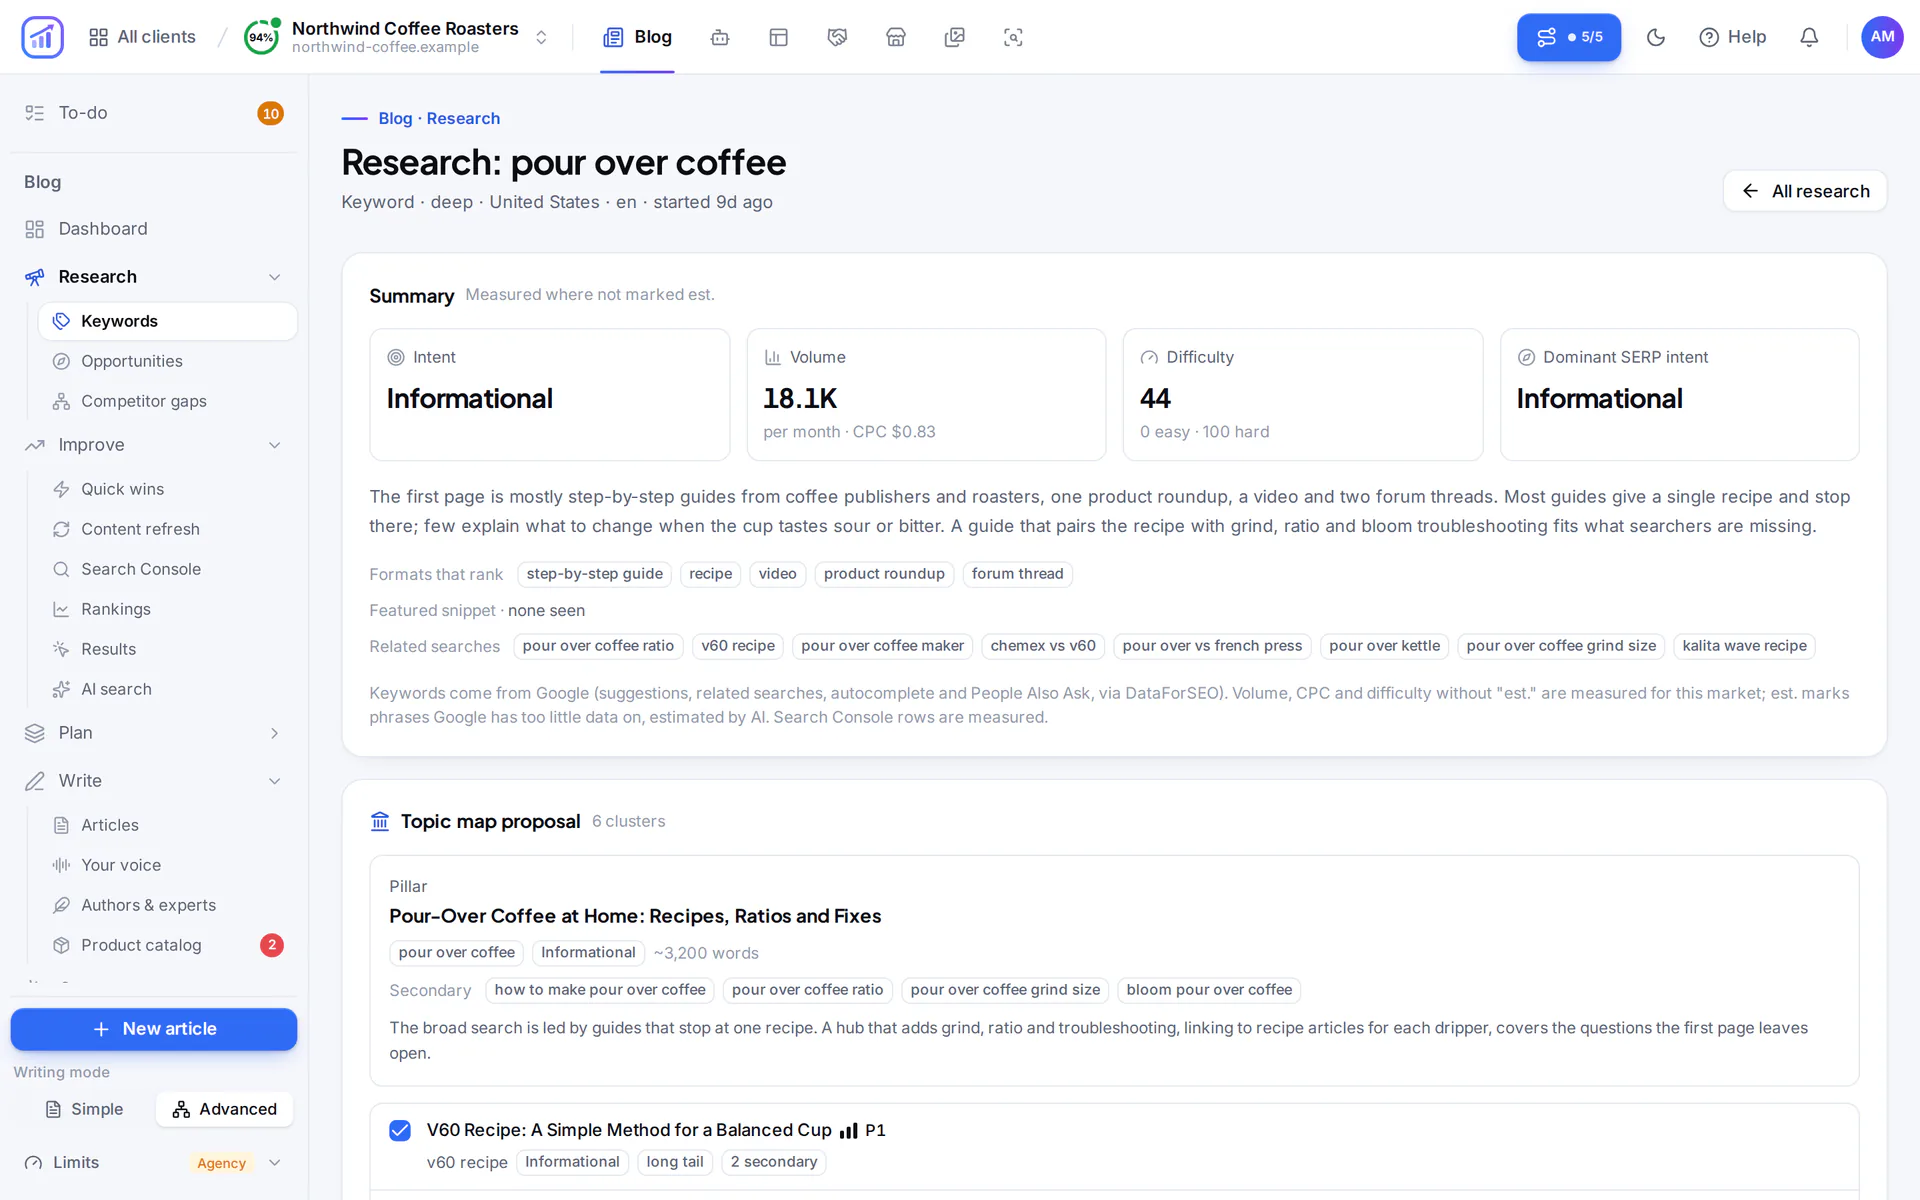Image resolution: width=1920 pixels, height=1200 pixels.
Task: Open the storefront icon in the top navigation
Action: (896, 37)
